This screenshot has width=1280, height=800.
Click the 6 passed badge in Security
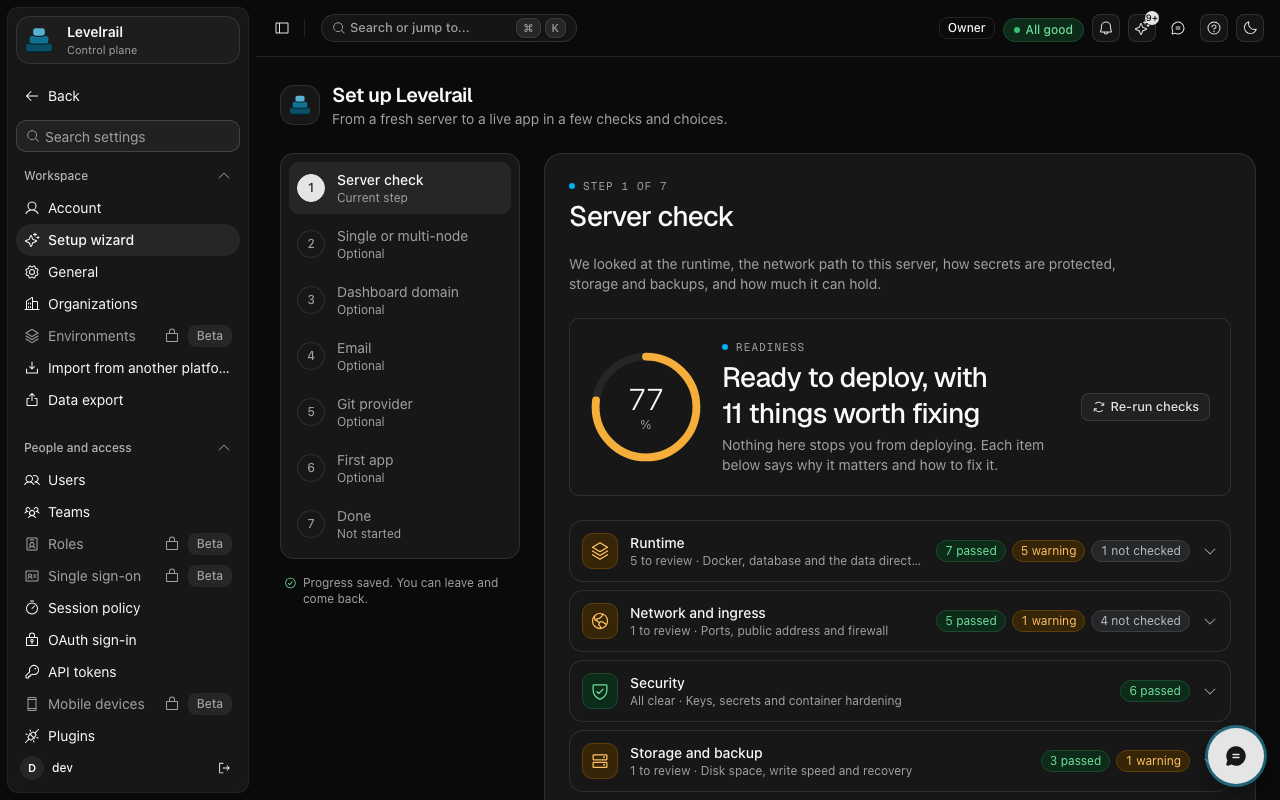point(1155,691)
